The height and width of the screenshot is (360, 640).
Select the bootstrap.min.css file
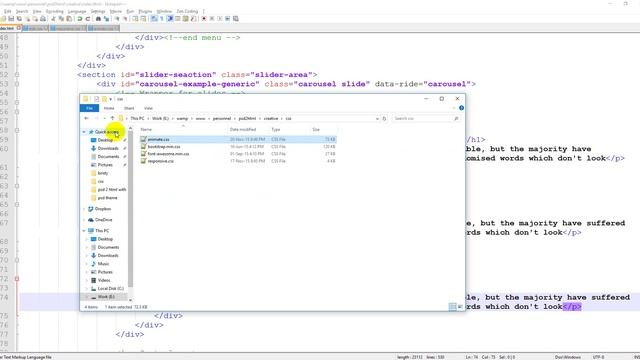238,147
